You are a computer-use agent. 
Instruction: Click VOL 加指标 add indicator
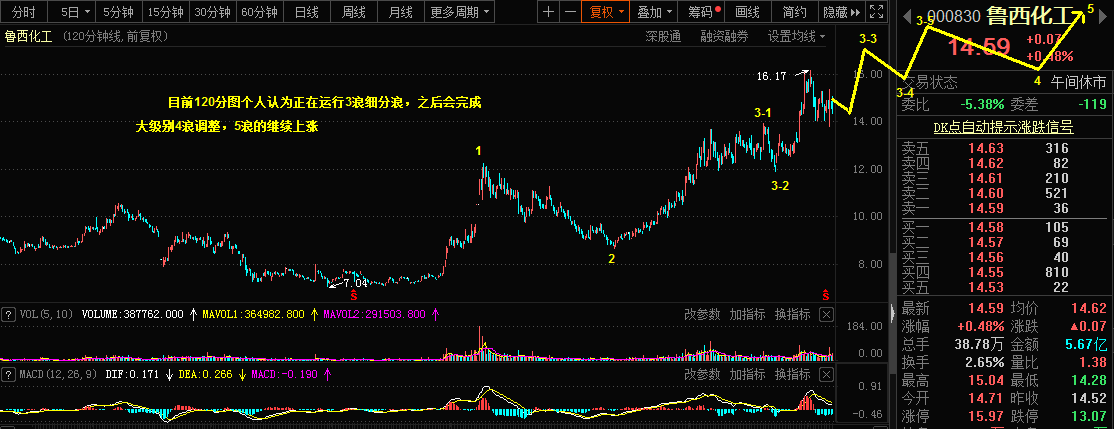click(747, 314)
